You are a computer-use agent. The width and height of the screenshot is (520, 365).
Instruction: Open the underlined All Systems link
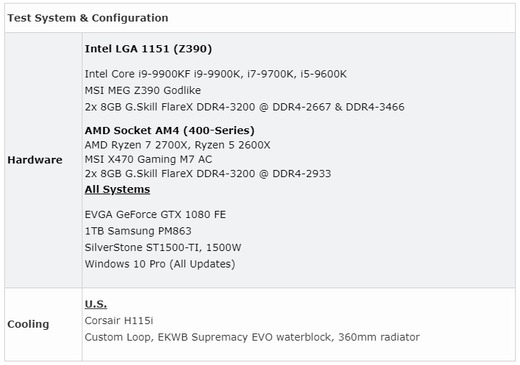(117, 189)
